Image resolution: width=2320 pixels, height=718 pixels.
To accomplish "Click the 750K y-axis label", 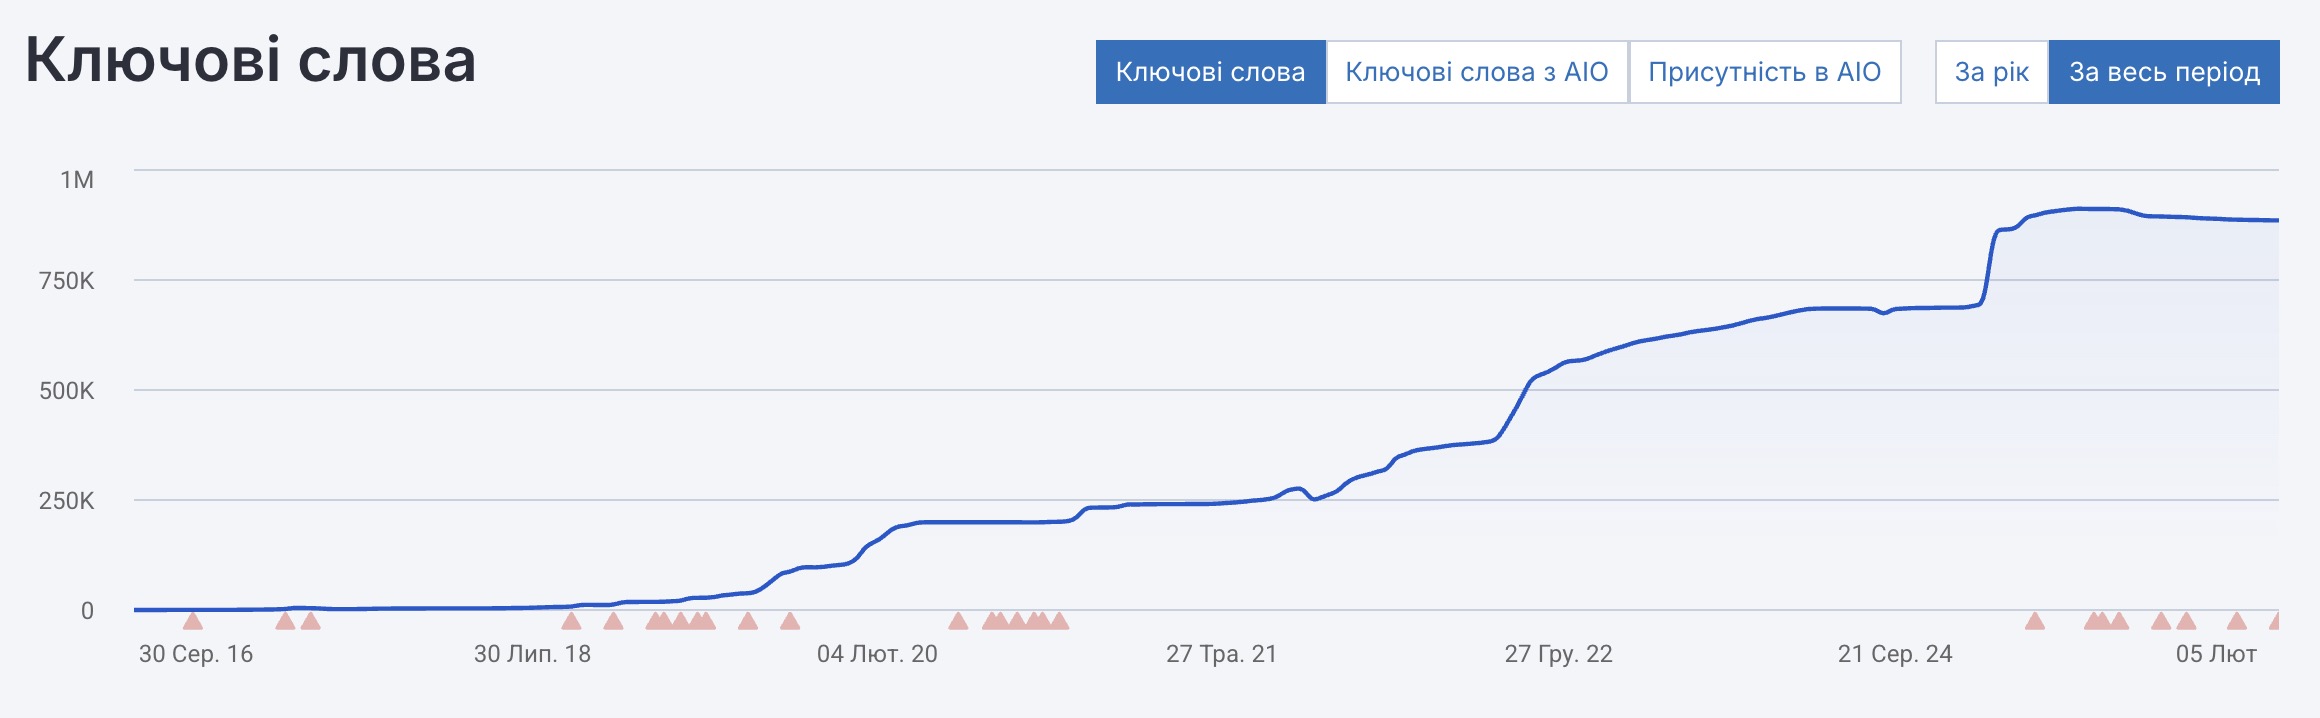I will tap(66, 281).
